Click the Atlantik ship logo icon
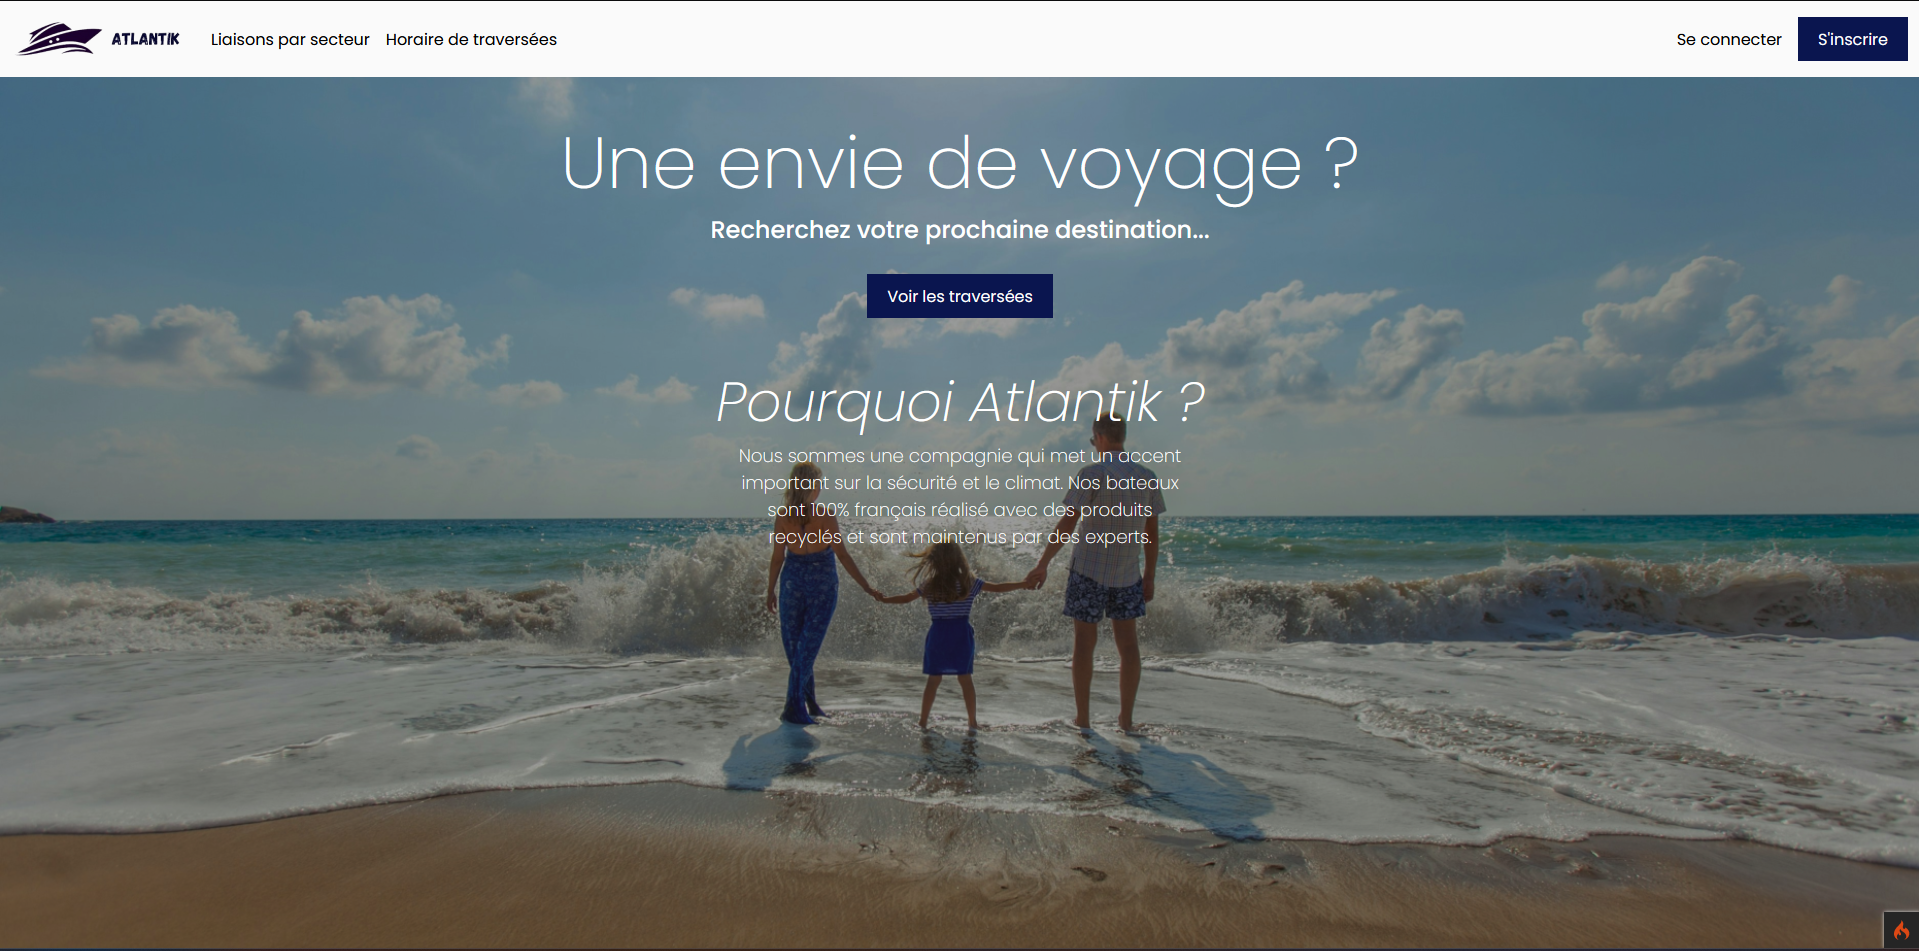 (x=59, y=39)
